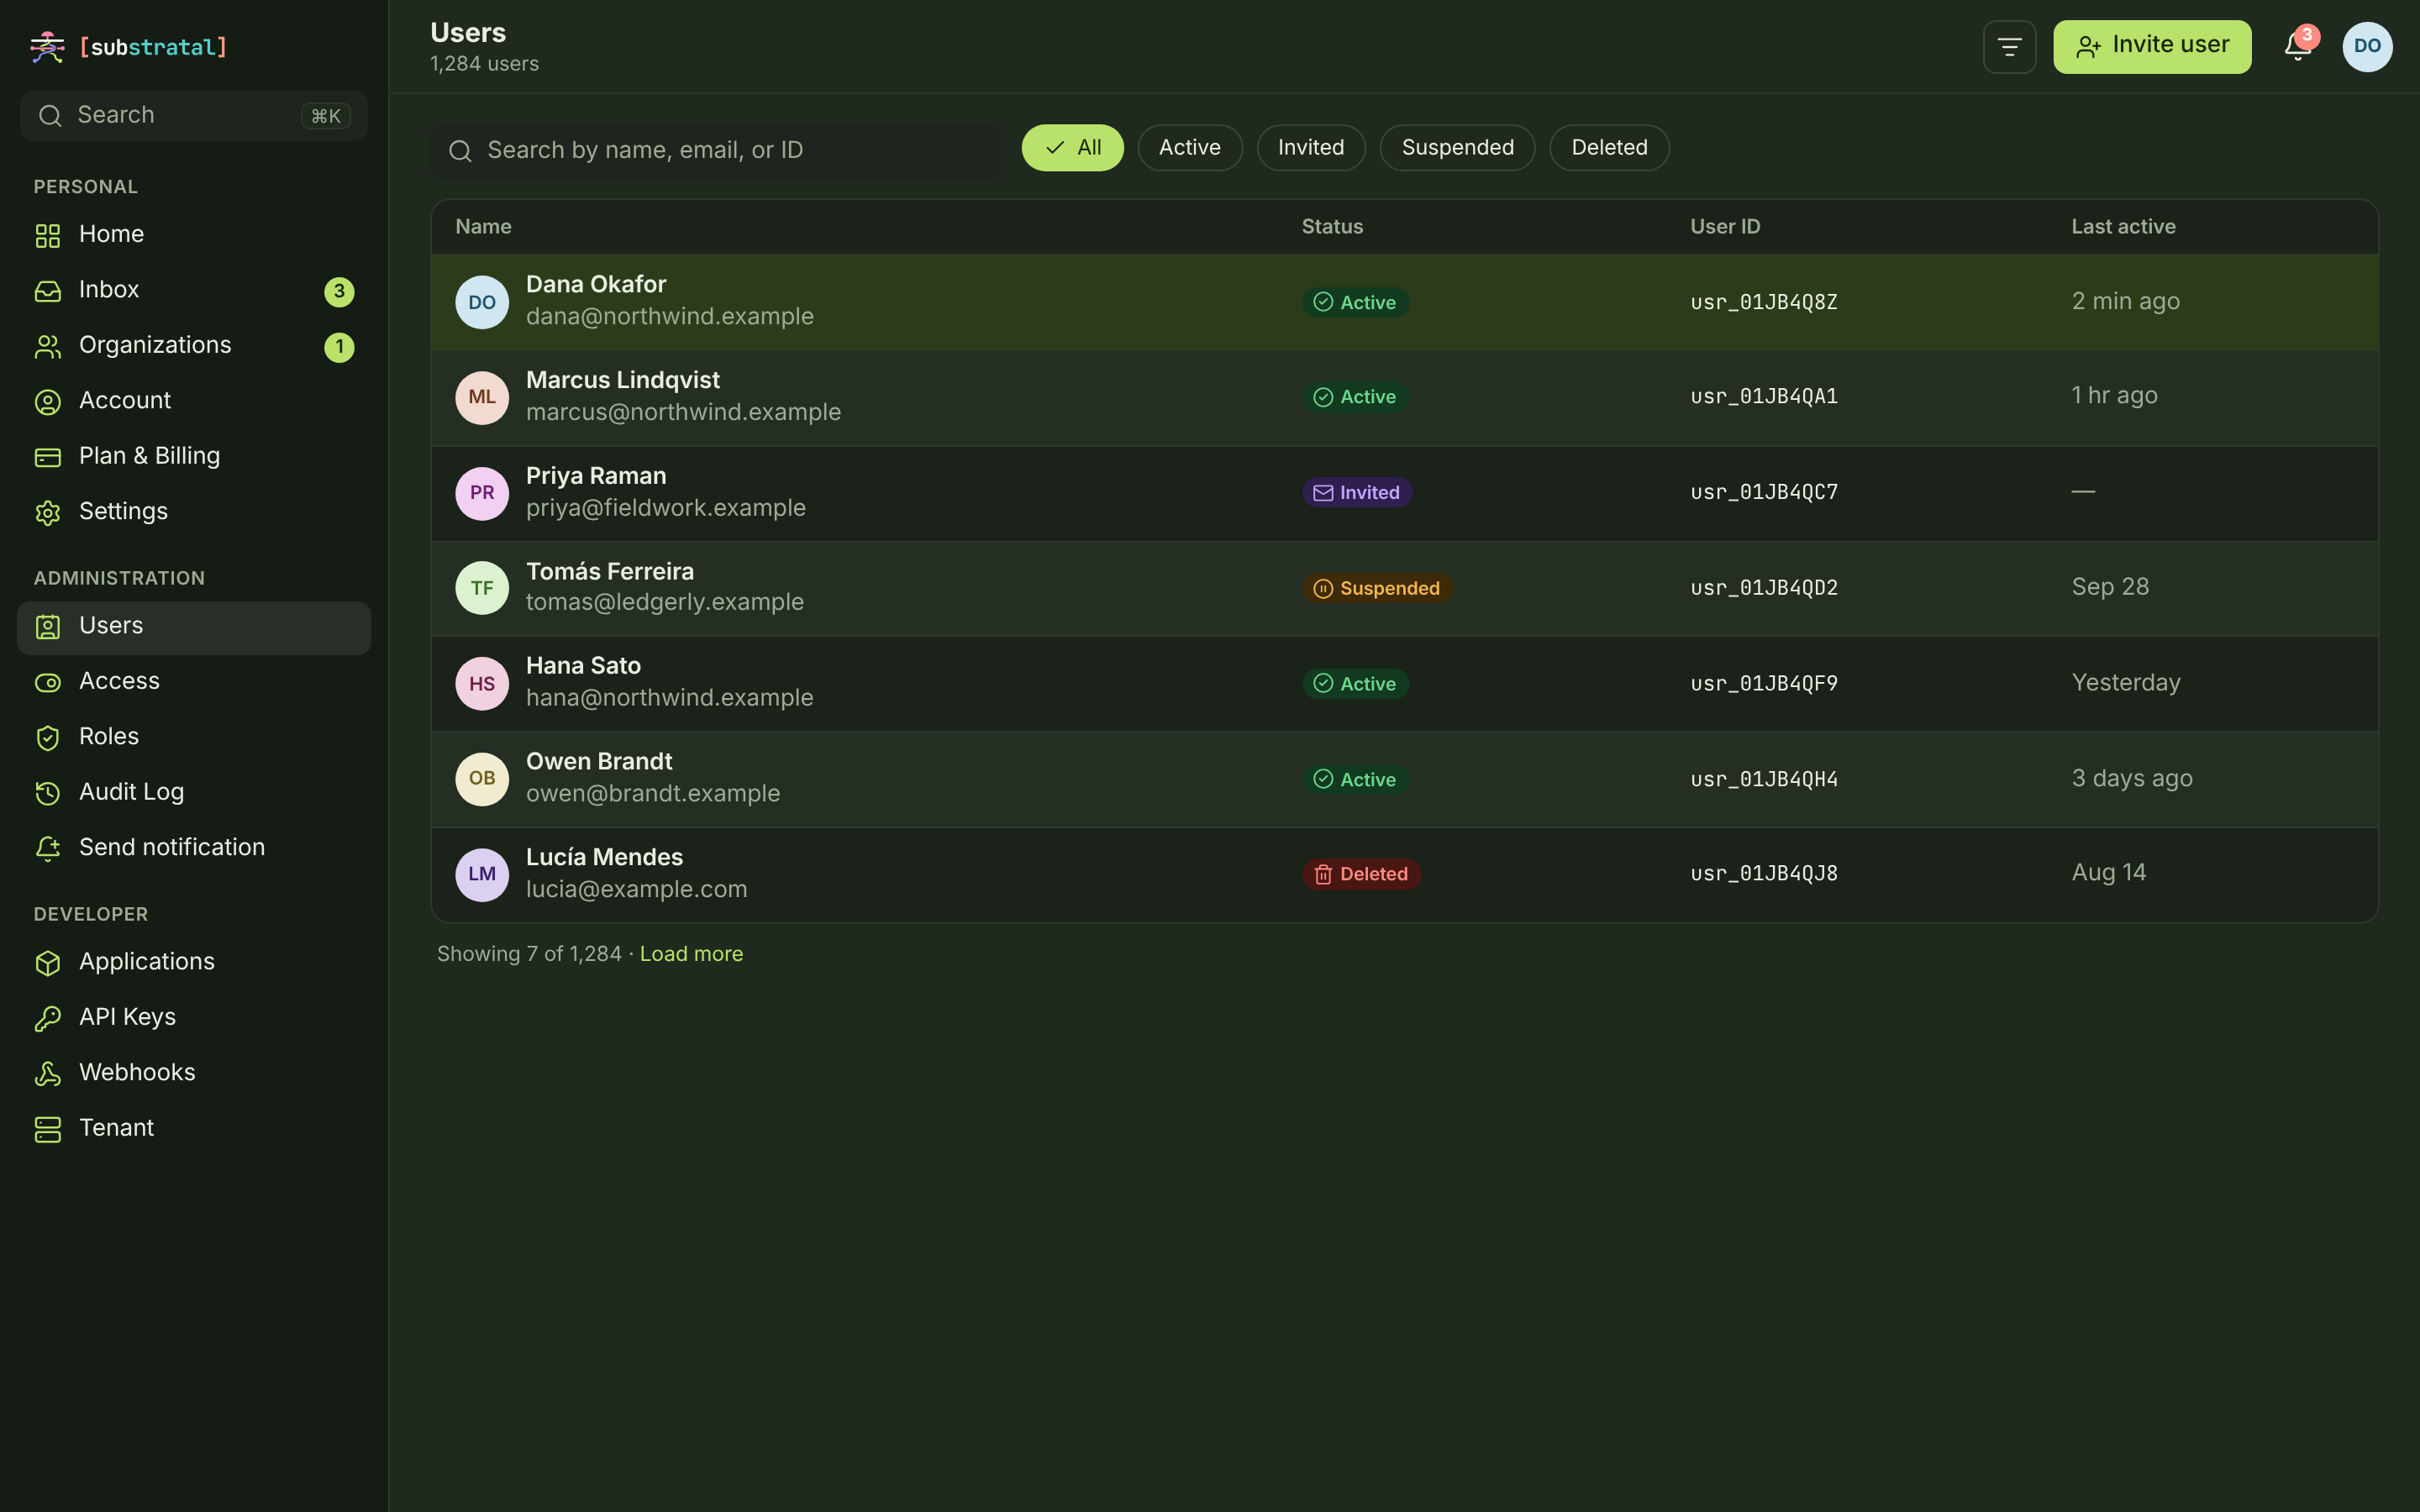Click the Inbox tray icon
The image size is (2420, 1512).
(x=48, y=291)
